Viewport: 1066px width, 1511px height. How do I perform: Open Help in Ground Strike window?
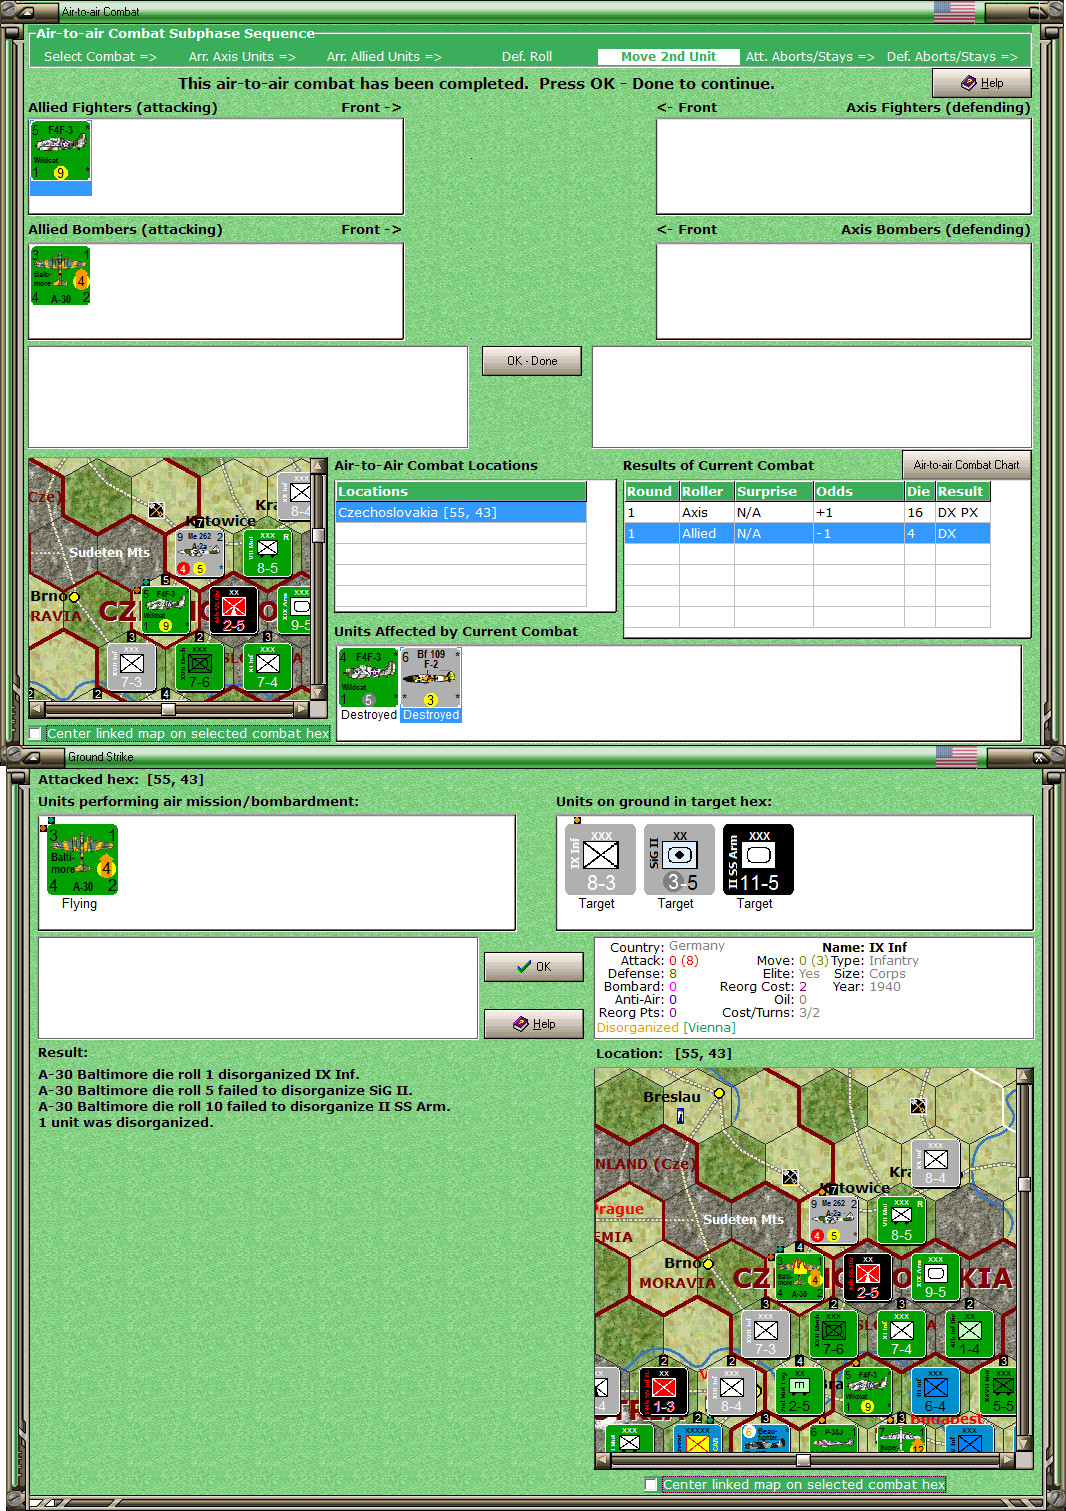click(x=534, y=1024)
